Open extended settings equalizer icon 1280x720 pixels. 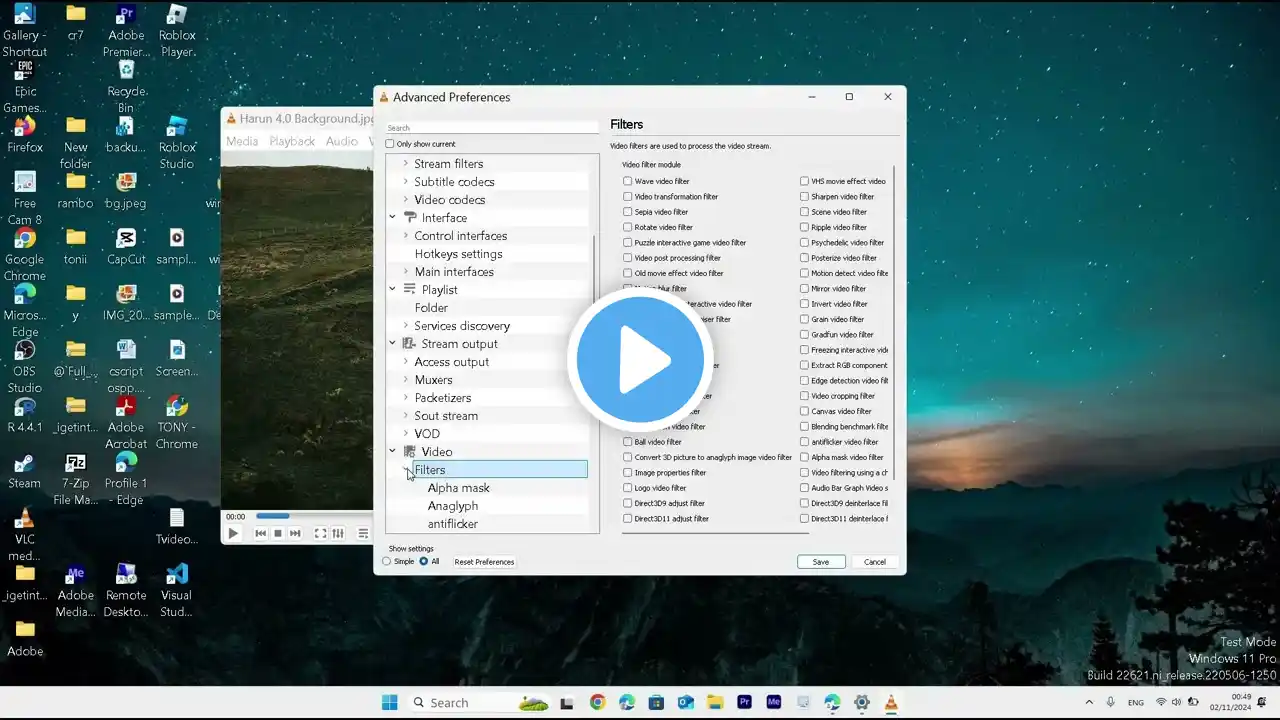338,534
